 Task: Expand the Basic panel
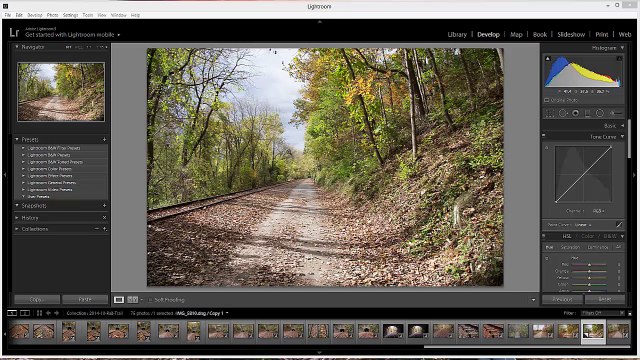pyautogui.click(x=622, y=126)
